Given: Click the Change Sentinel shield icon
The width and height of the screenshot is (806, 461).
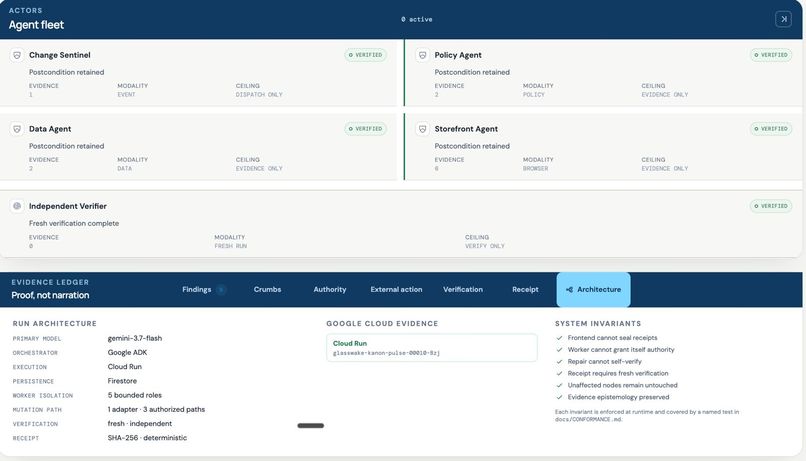Looking at the screenshot, I should pyautogui.click(x=17, y=55).
